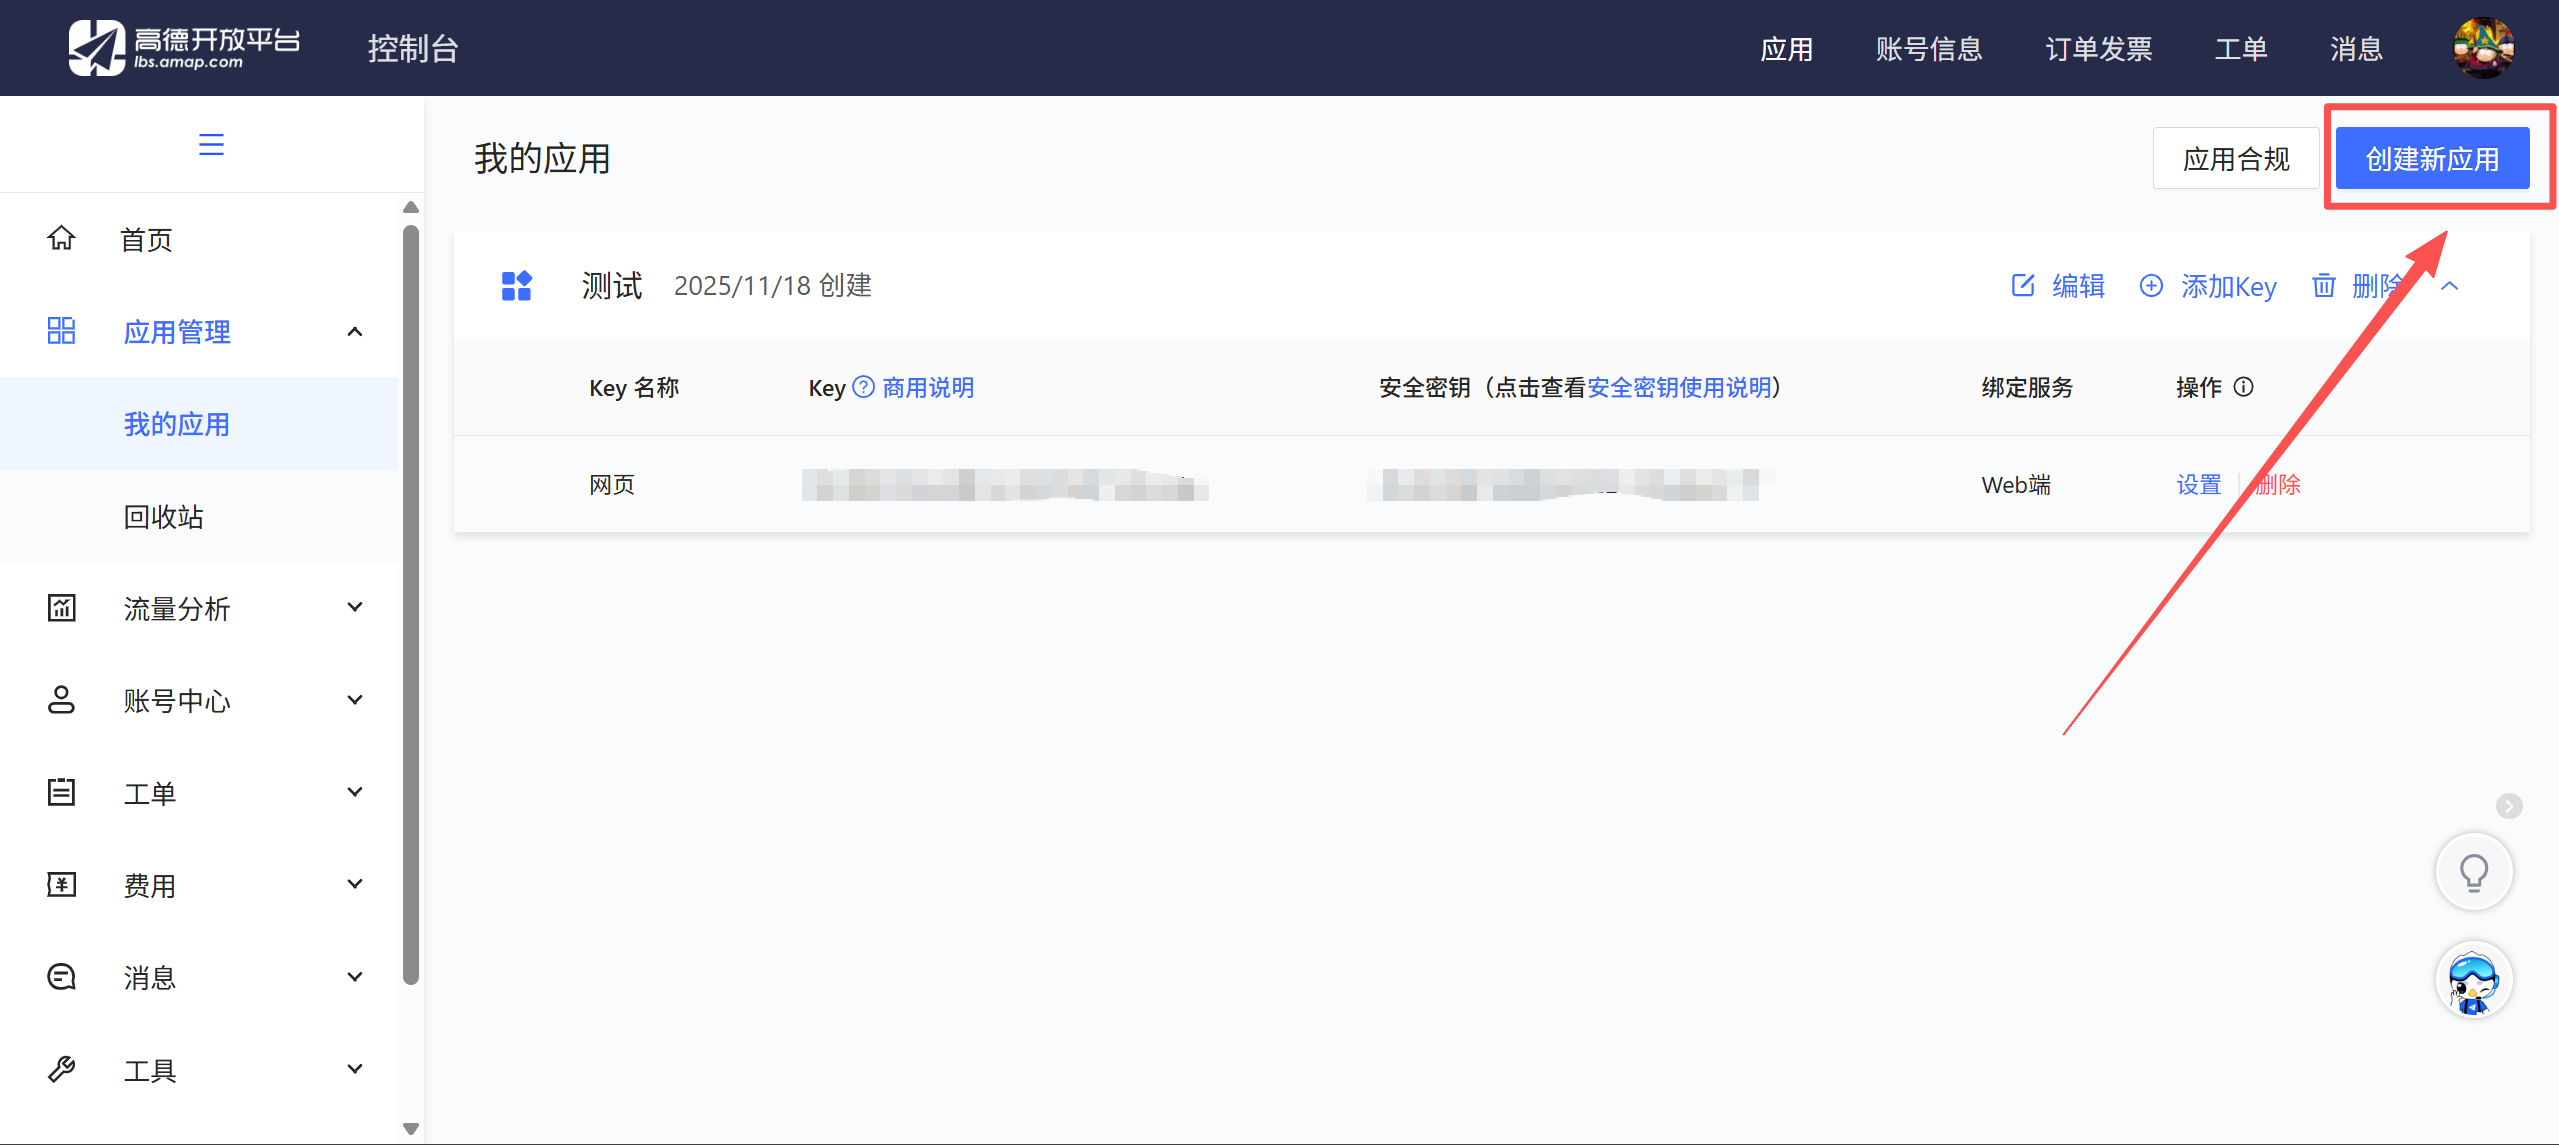Collapse the 应用管理 sidebar section
The image size is (2559, 1145).
355,332
